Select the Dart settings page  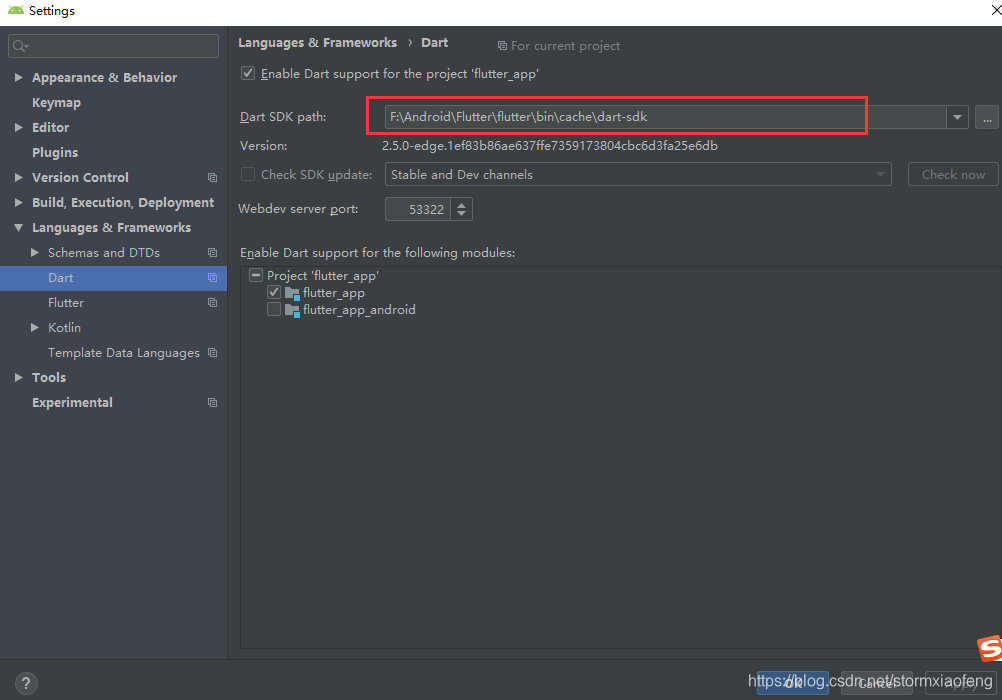(61, 278)
